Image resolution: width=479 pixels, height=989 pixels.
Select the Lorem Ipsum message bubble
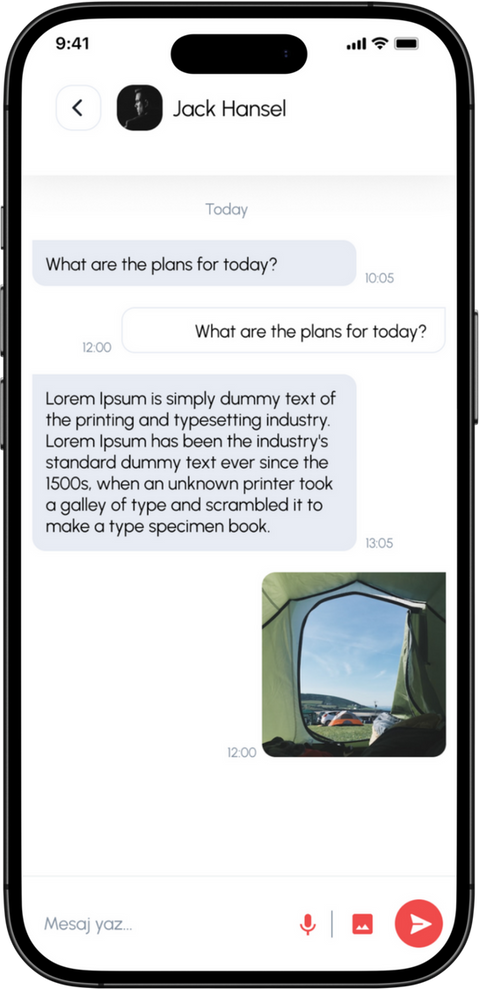tap(194, 463)
